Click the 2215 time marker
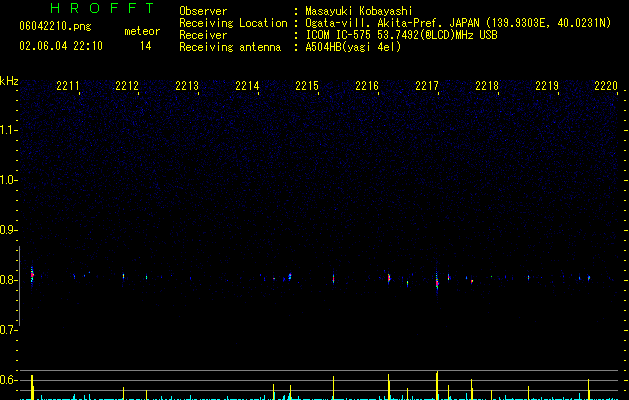629x400 pixels. point(307,86)
